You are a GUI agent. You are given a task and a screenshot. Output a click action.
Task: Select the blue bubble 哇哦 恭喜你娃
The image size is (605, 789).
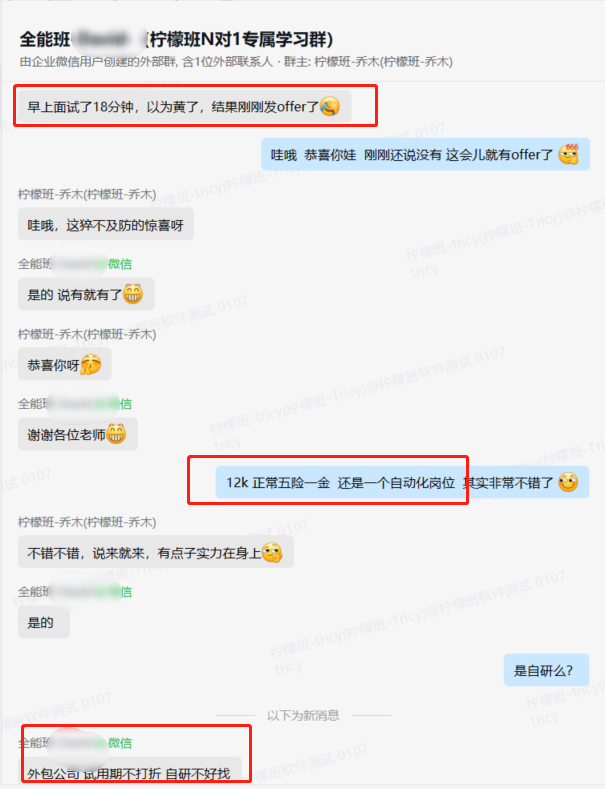click(x=425, y=154)
